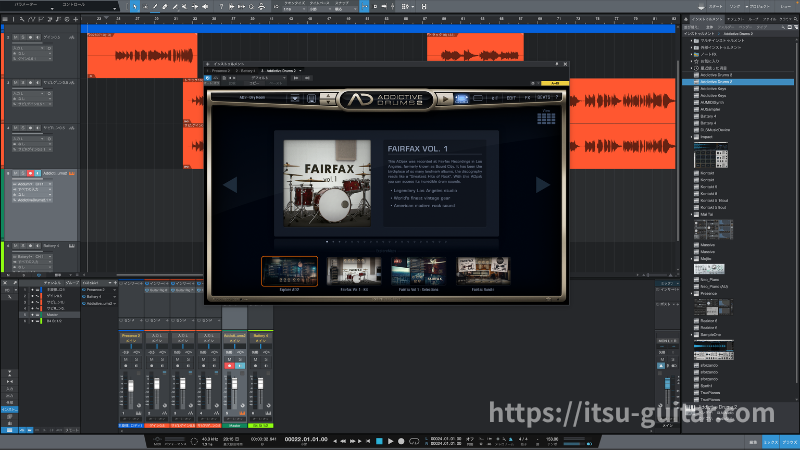This screenshot has width=800, height=450.
Task: Adjust Battery 4 channel pan slider
Action: [260, 346]
